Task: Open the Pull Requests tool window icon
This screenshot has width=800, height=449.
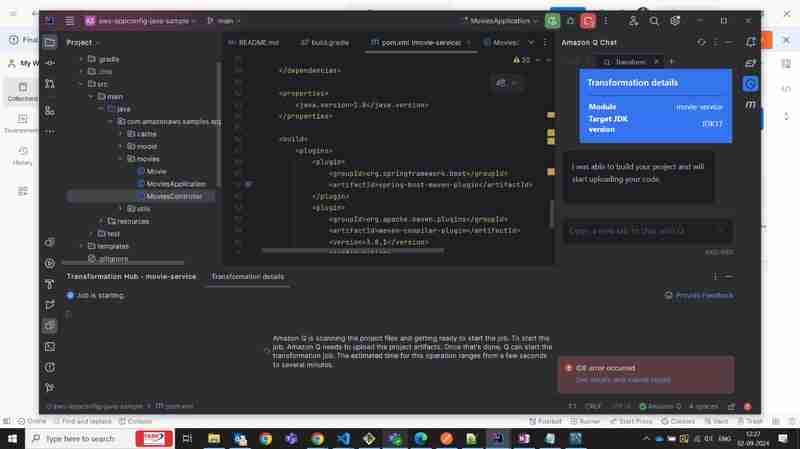Action: 49,84
